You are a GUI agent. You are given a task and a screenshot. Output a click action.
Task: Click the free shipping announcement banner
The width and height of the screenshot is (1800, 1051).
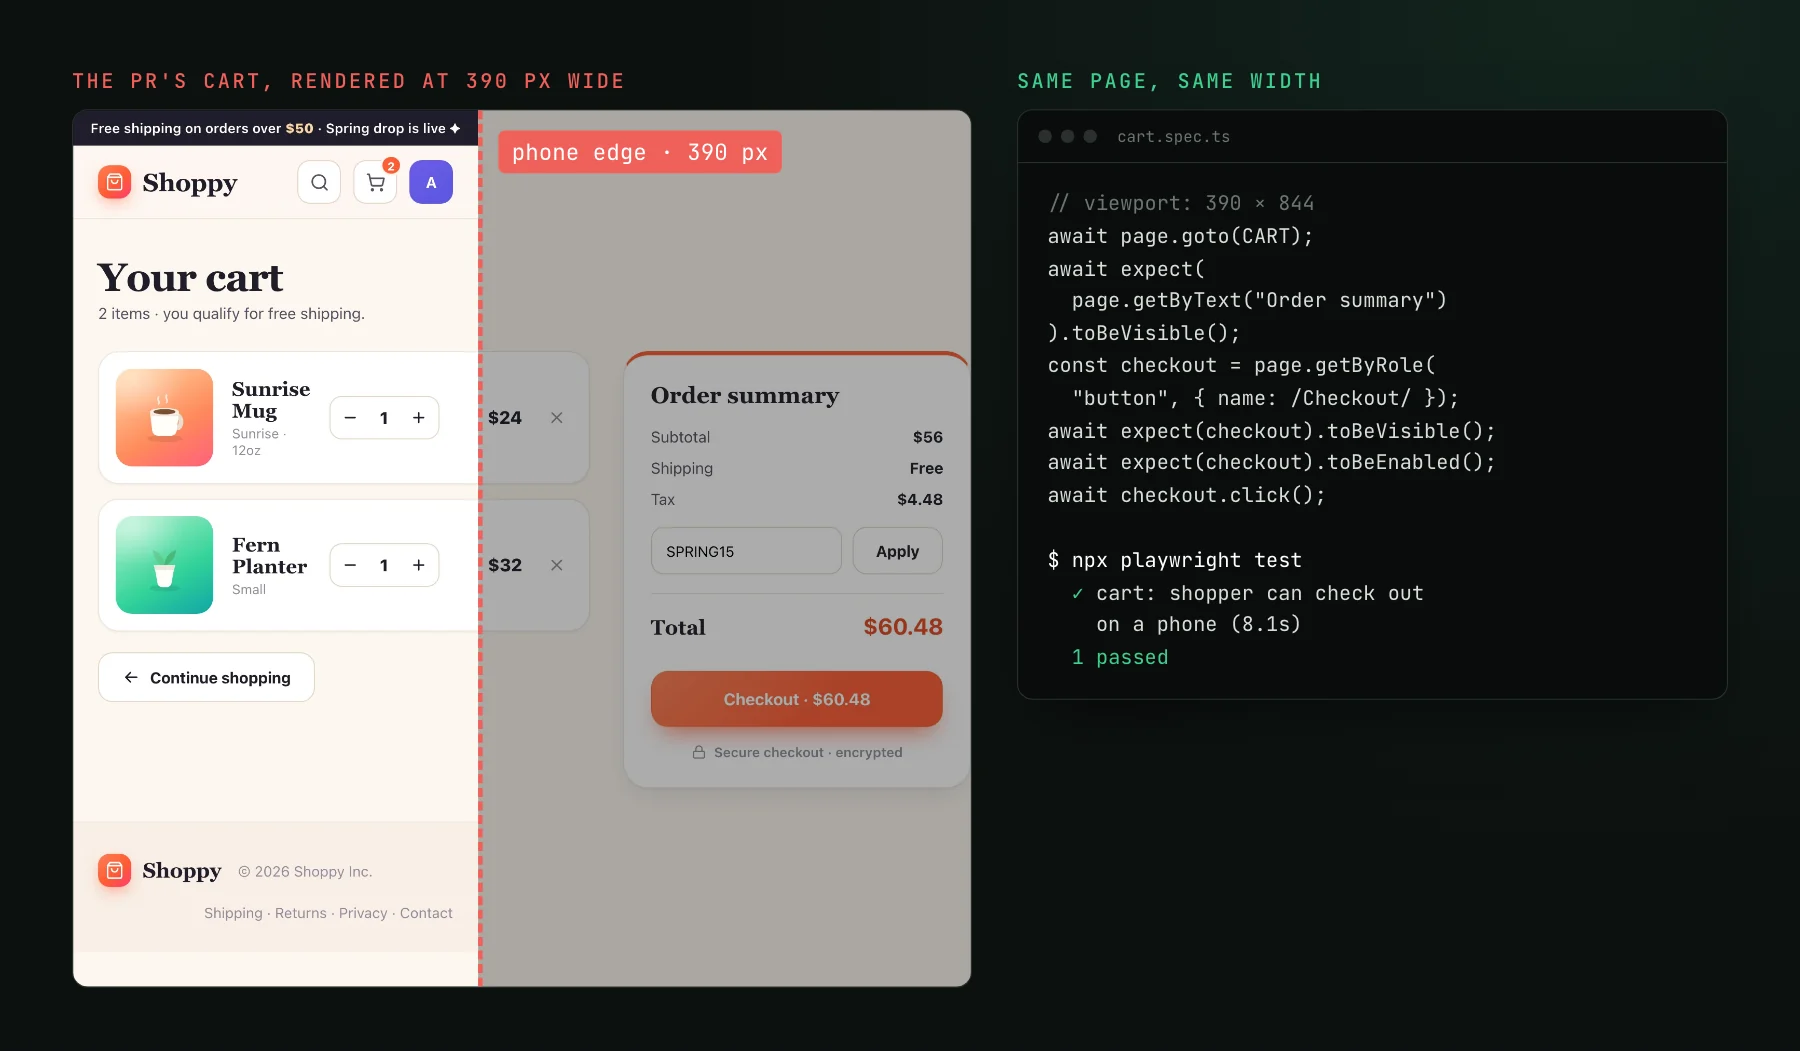point(276,128)
